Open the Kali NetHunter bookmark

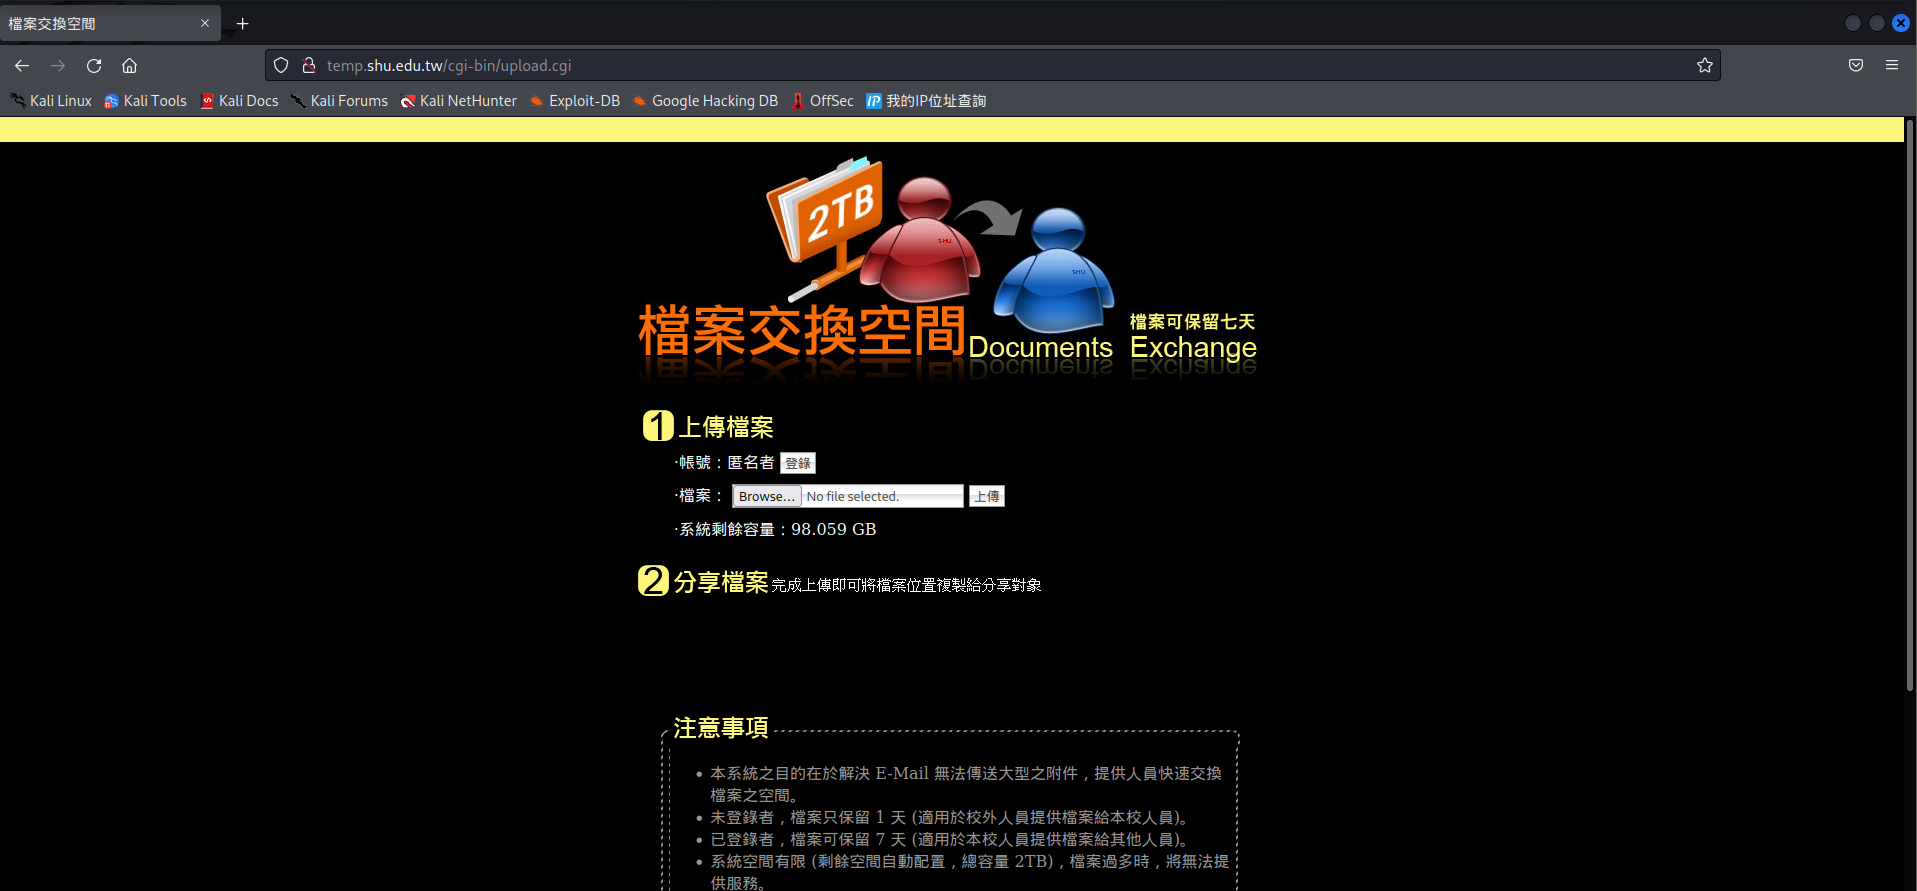459,101
